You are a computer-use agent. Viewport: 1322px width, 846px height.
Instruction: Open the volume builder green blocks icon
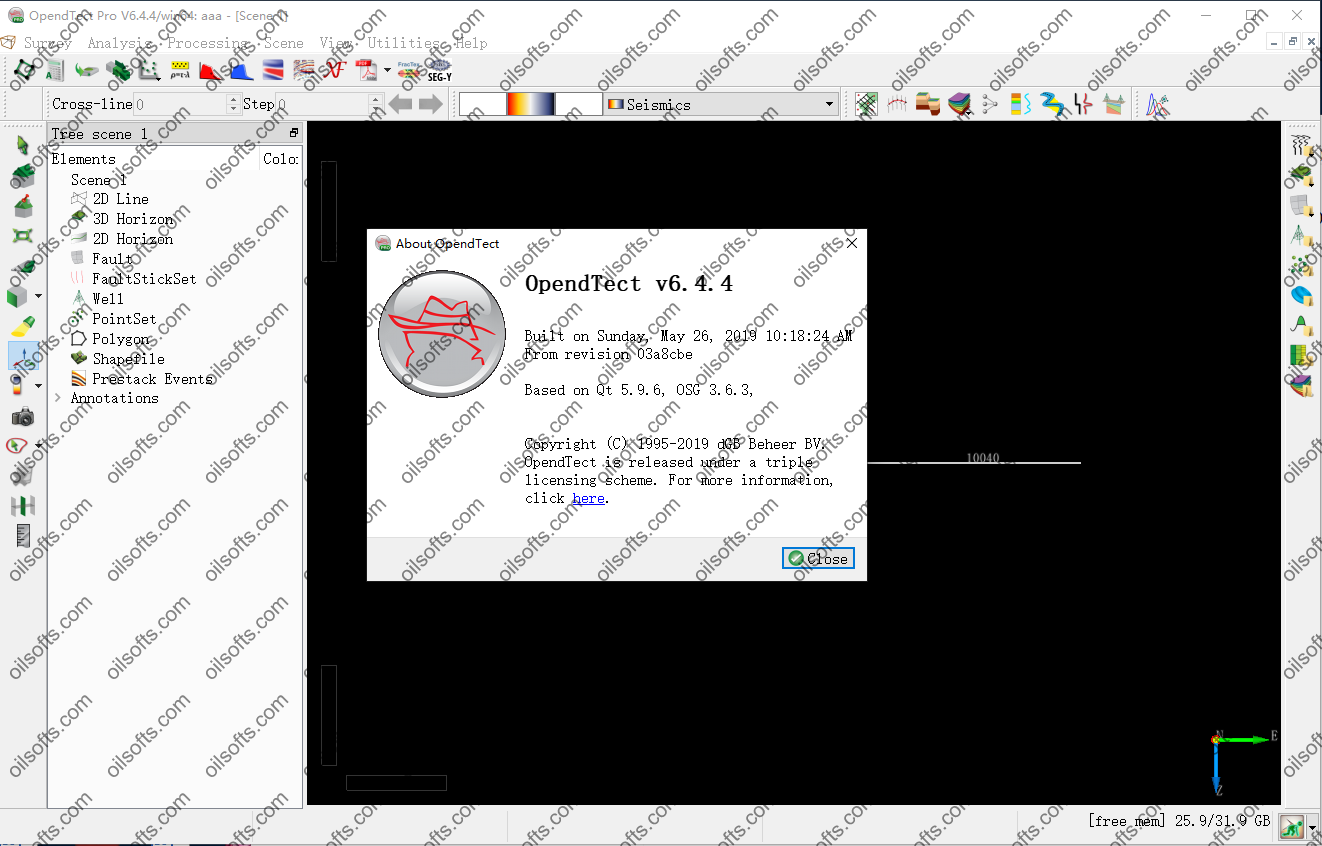119,70
